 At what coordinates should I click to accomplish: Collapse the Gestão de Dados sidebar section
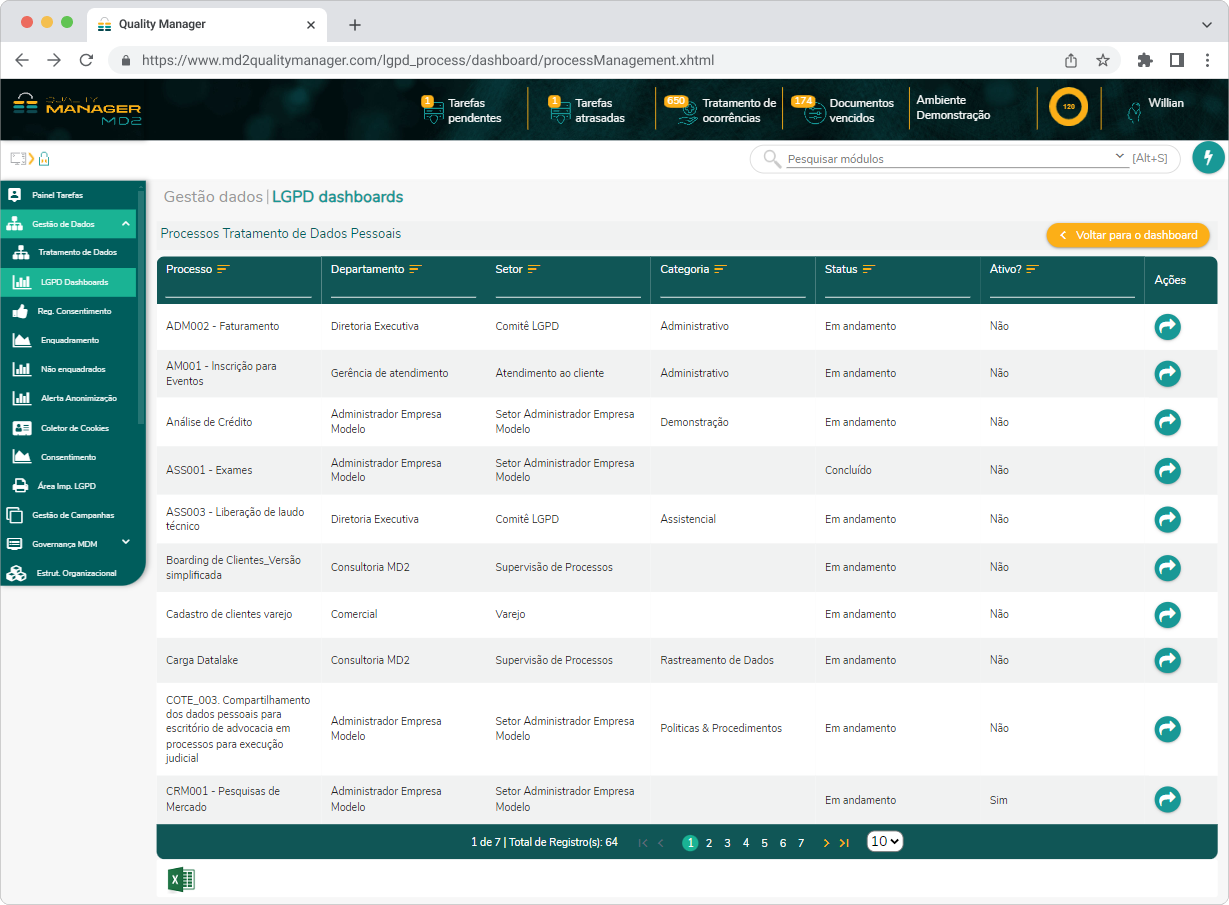tap(126, 224)
